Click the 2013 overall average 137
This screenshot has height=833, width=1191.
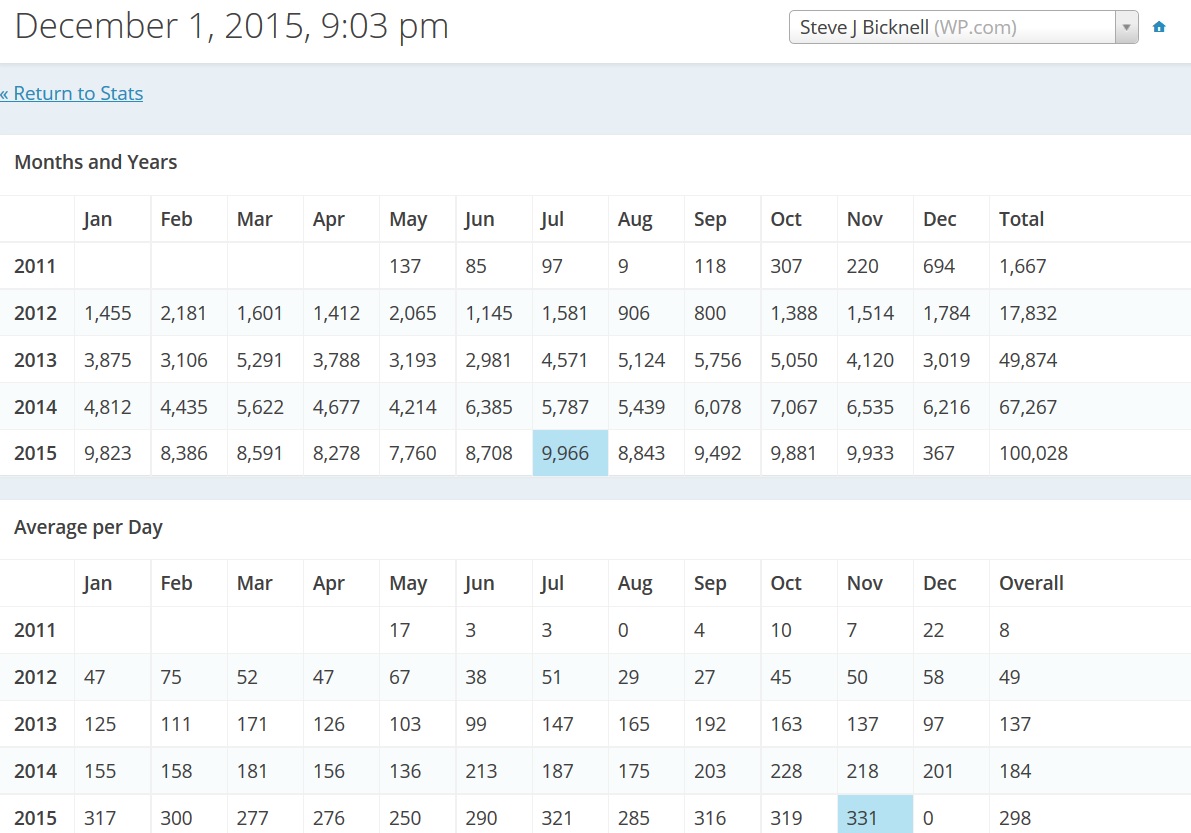[x=1014, y=724]
